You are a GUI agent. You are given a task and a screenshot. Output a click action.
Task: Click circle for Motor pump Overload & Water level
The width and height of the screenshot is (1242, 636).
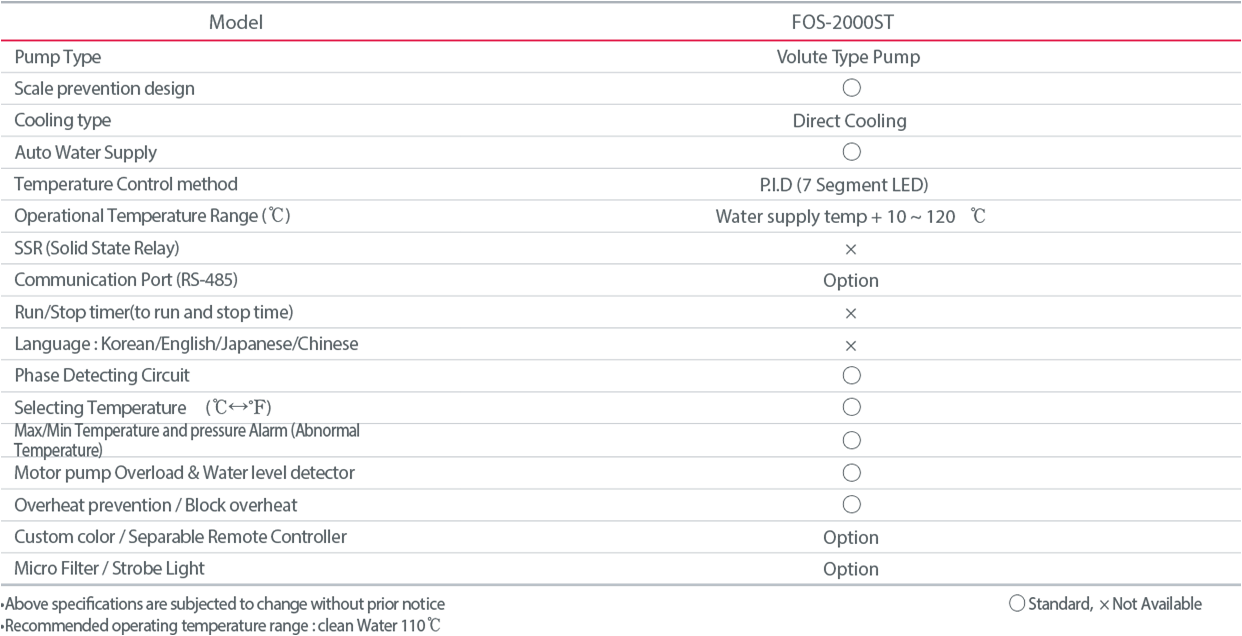coord(851,472)
